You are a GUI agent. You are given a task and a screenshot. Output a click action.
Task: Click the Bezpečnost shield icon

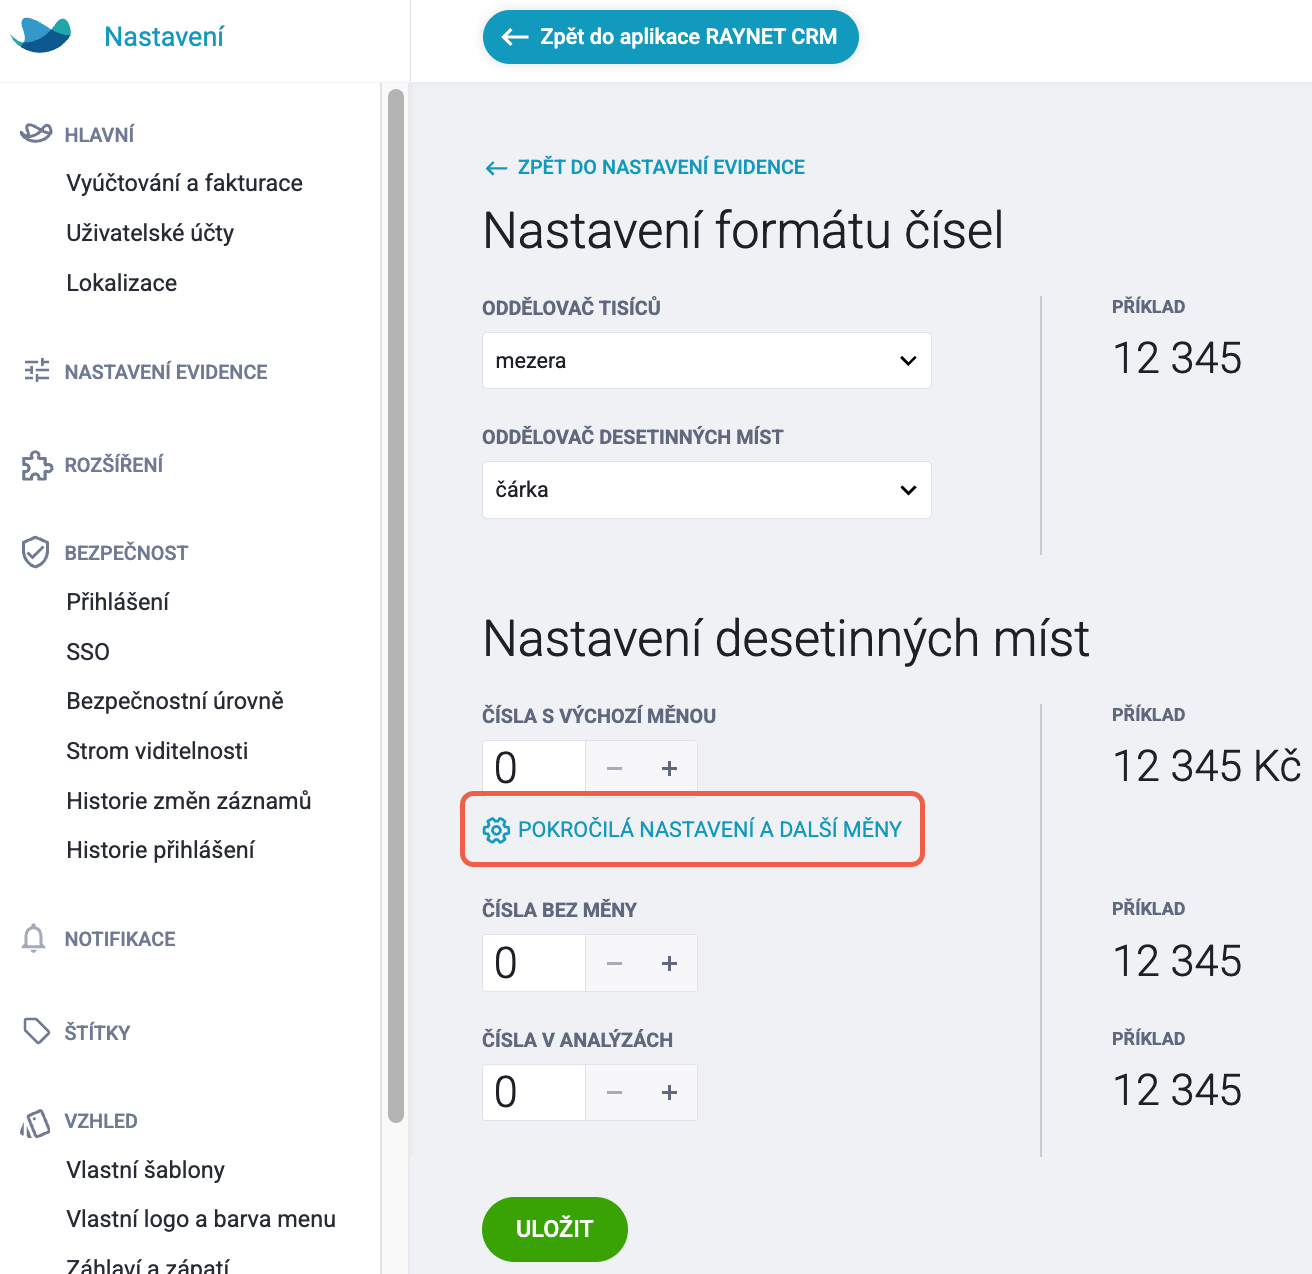tap(36, 552)
